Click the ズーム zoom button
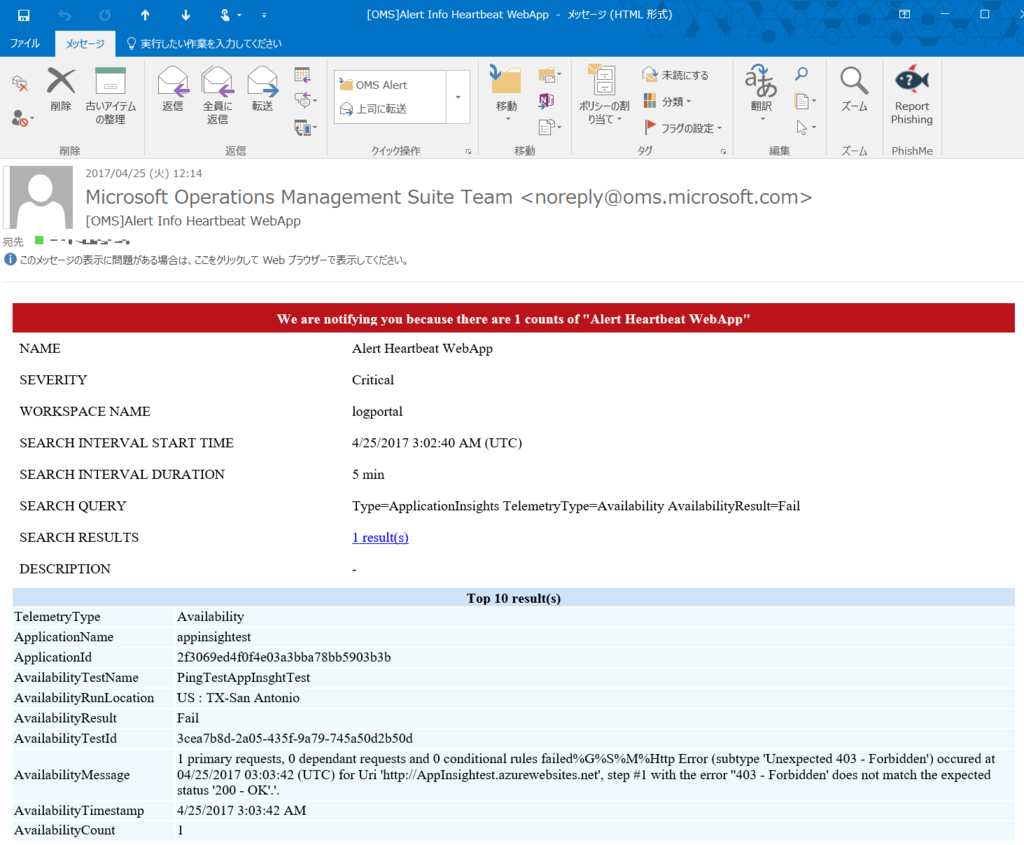Image resolution: width=1024 pixels, height=845 pixels. pos(854,89)
